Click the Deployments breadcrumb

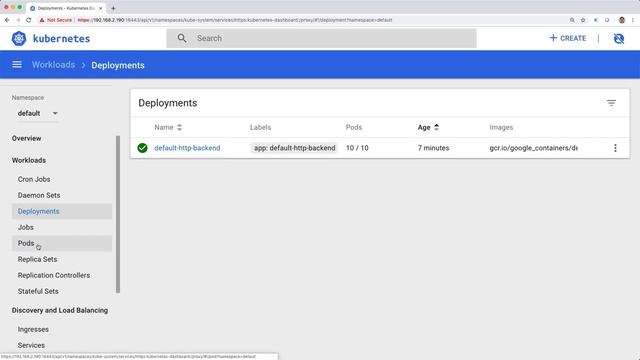(x=118, y=65)
